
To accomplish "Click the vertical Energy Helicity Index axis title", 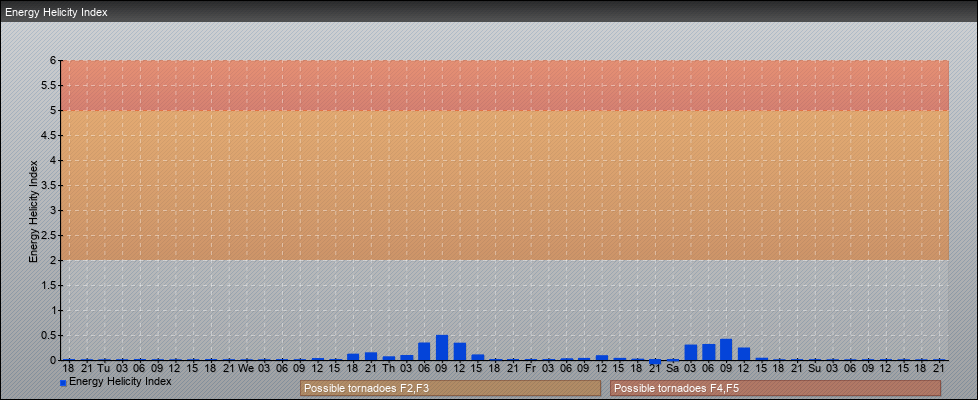I will click(34, 211).
